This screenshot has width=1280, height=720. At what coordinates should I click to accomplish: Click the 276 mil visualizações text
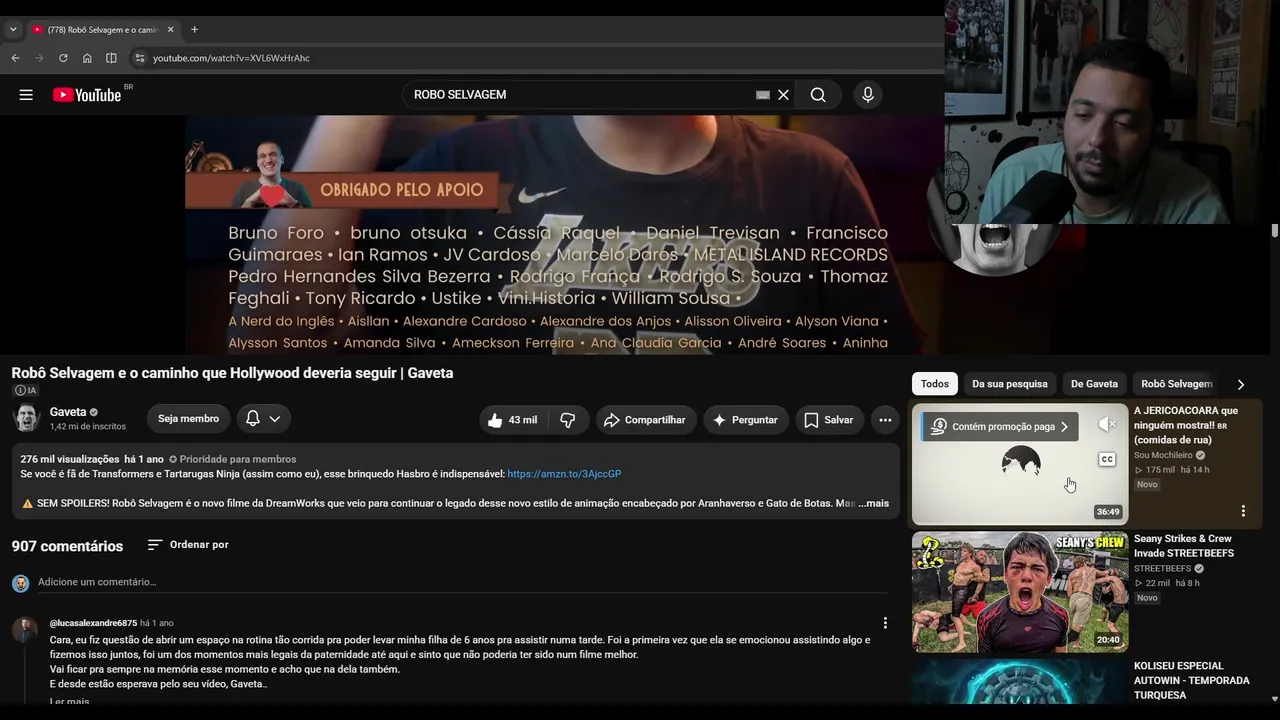(70, 459)
